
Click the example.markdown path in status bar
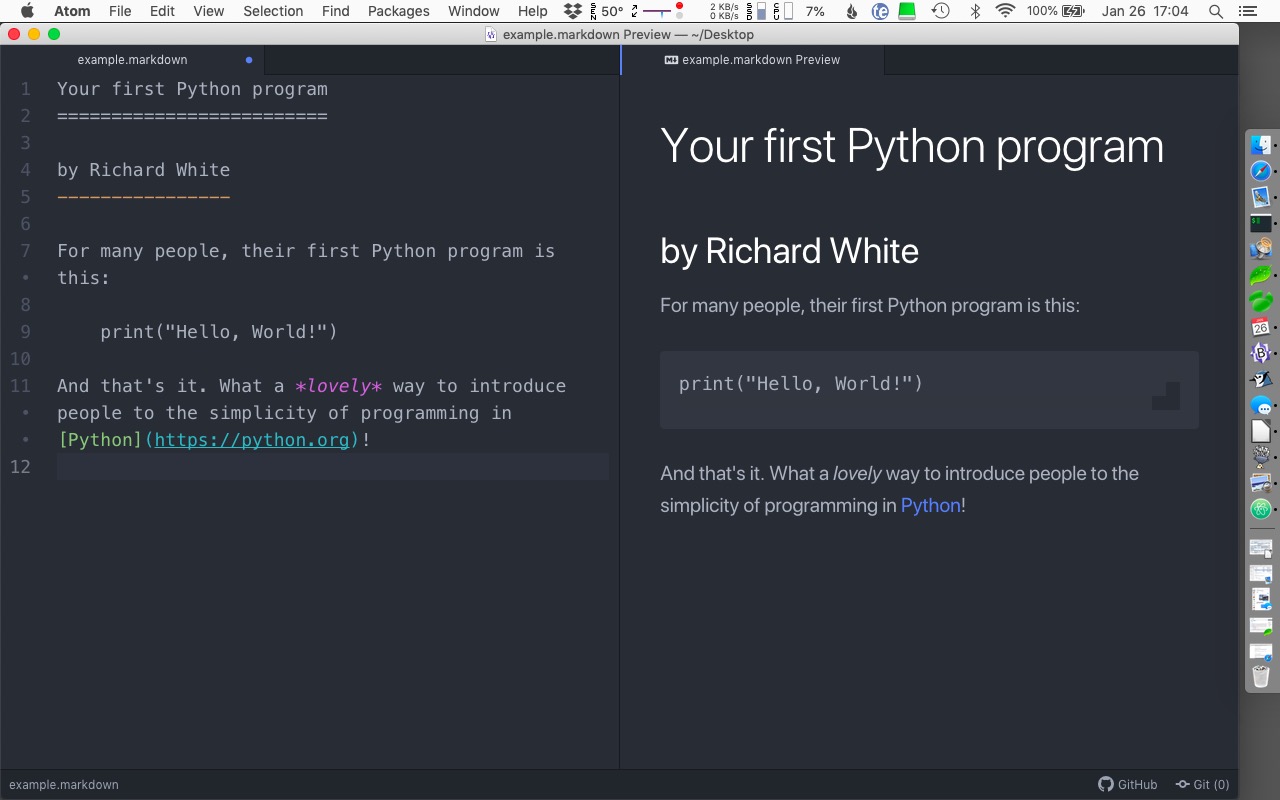coord(64,785)
